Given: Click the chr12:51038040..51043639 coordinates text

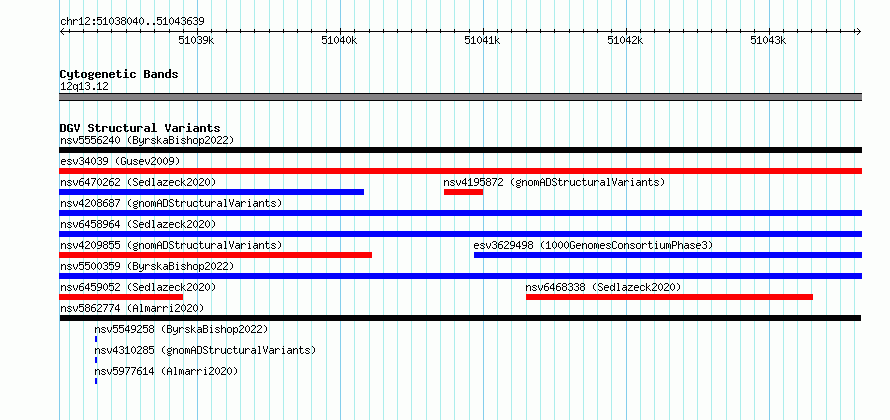Looking at the screenshot, I should tap(132, 22).
